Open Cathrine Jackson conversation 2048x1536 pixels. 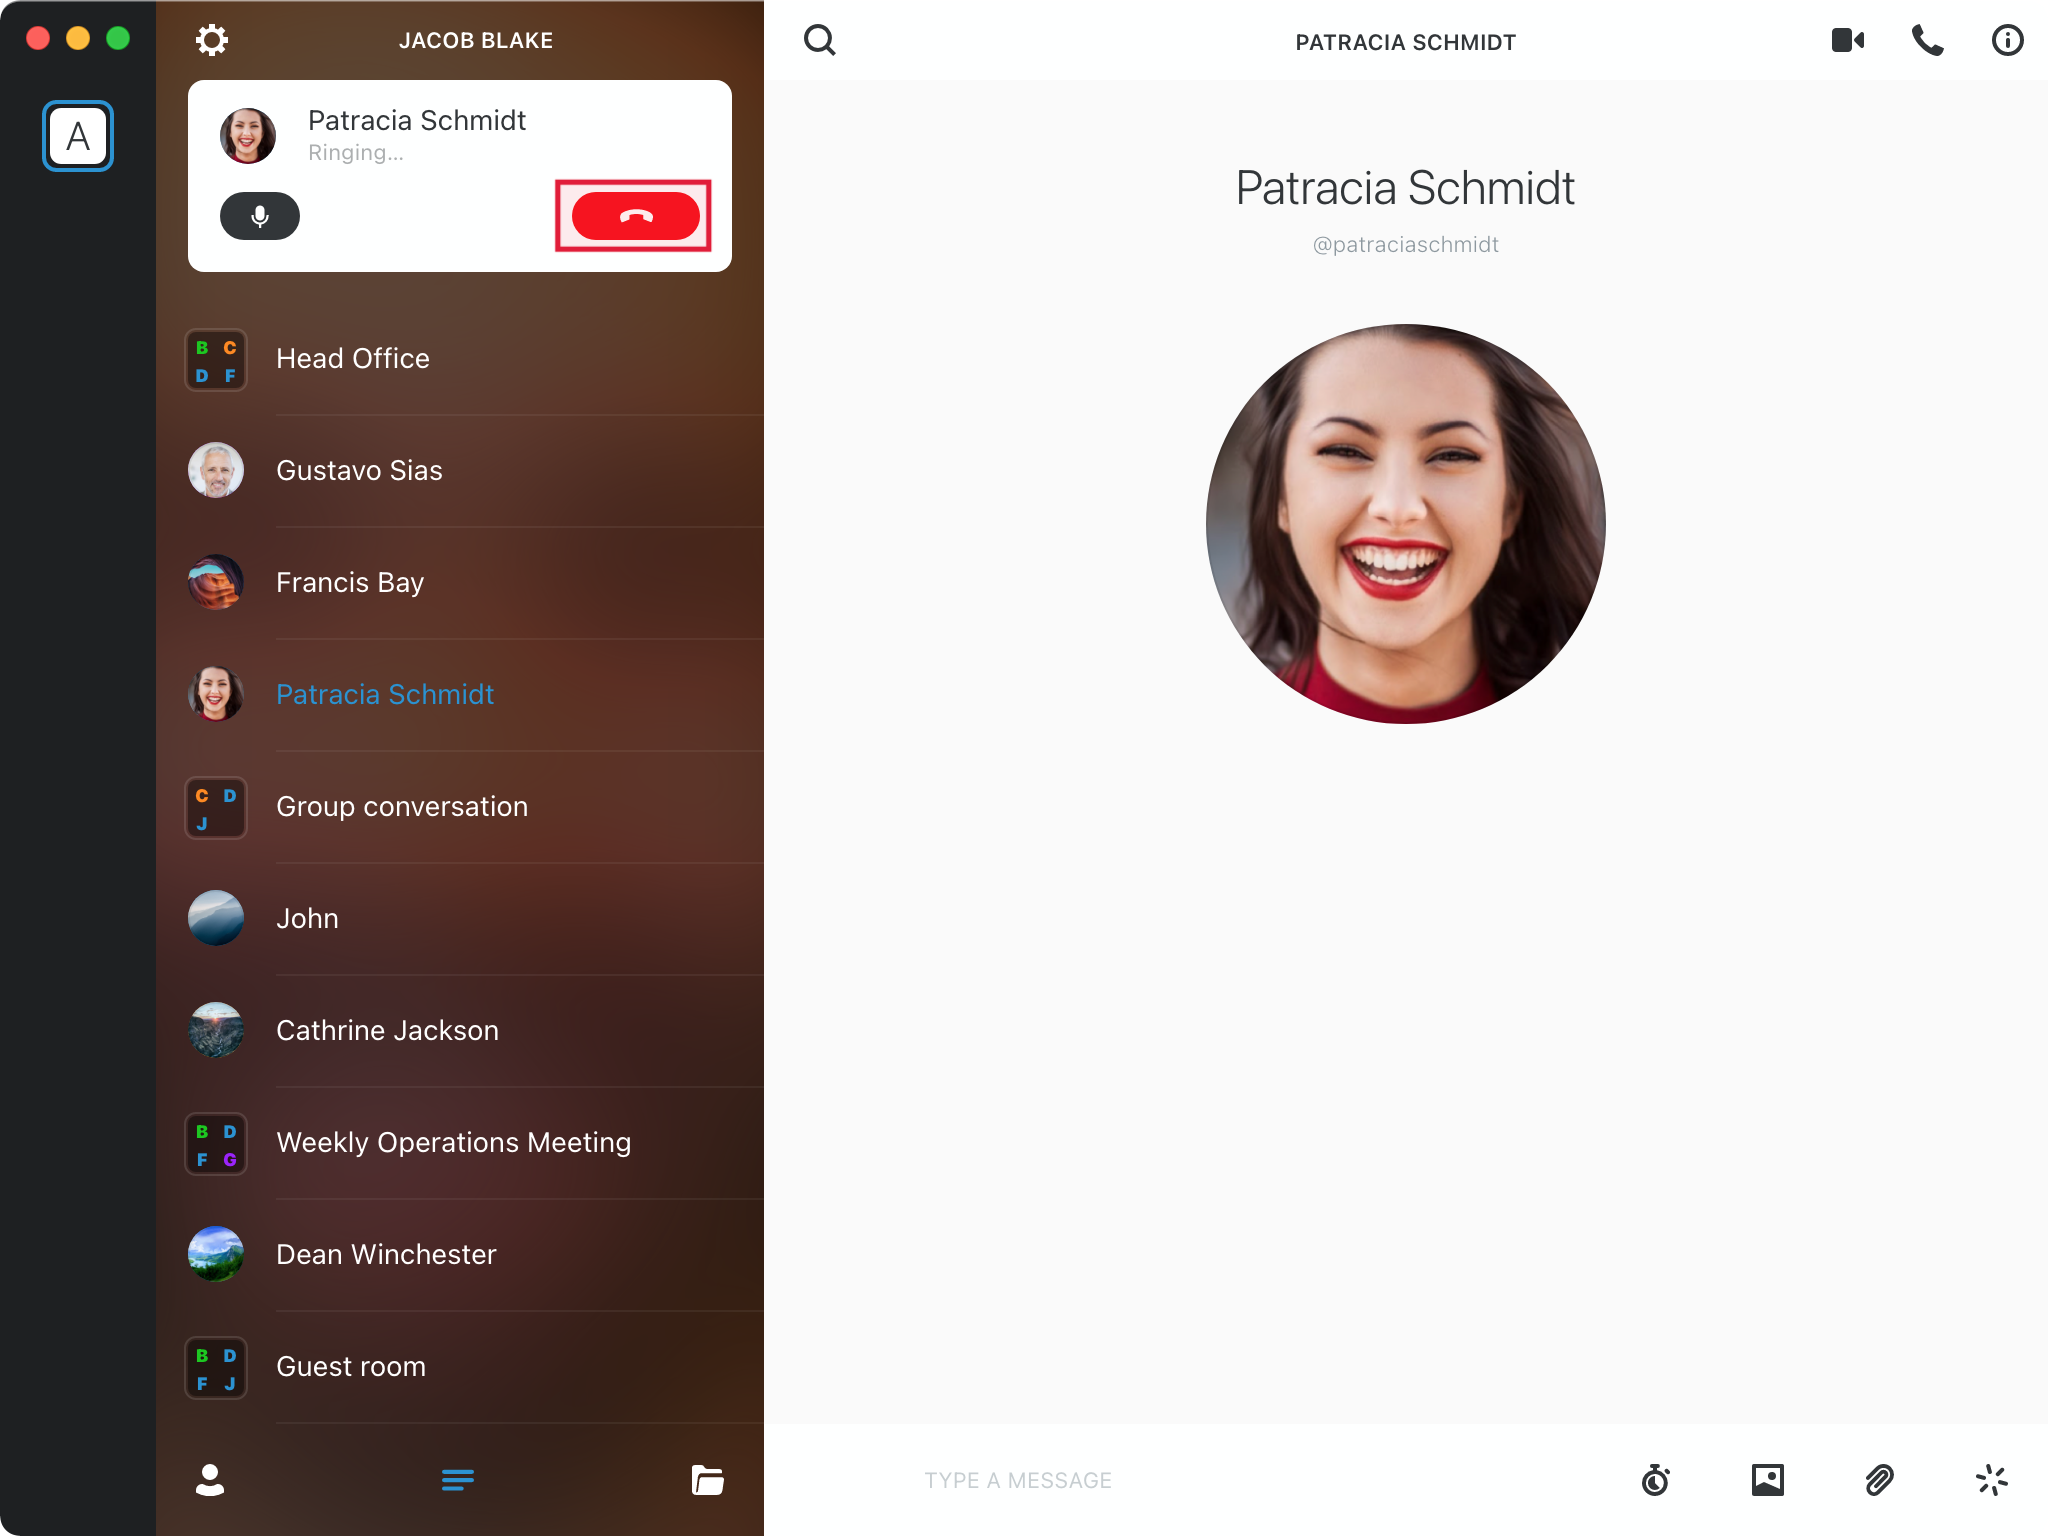click(460, 1031)
